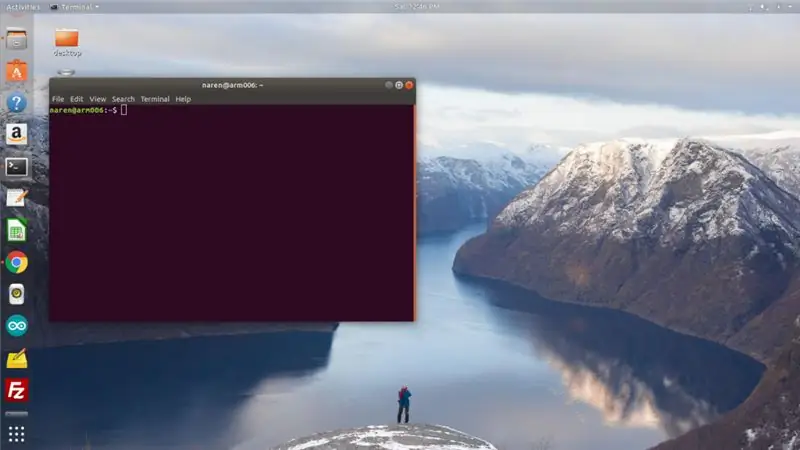Screen dimensions: 800x450
Task: Launch the Arduino IDE dock icon
Action: [x=16, y=326]
